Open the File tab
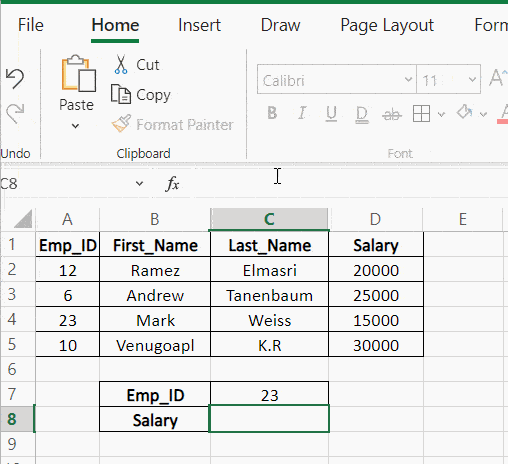The height and width of the screenshot is (464, 508). (x=31, y=25)
